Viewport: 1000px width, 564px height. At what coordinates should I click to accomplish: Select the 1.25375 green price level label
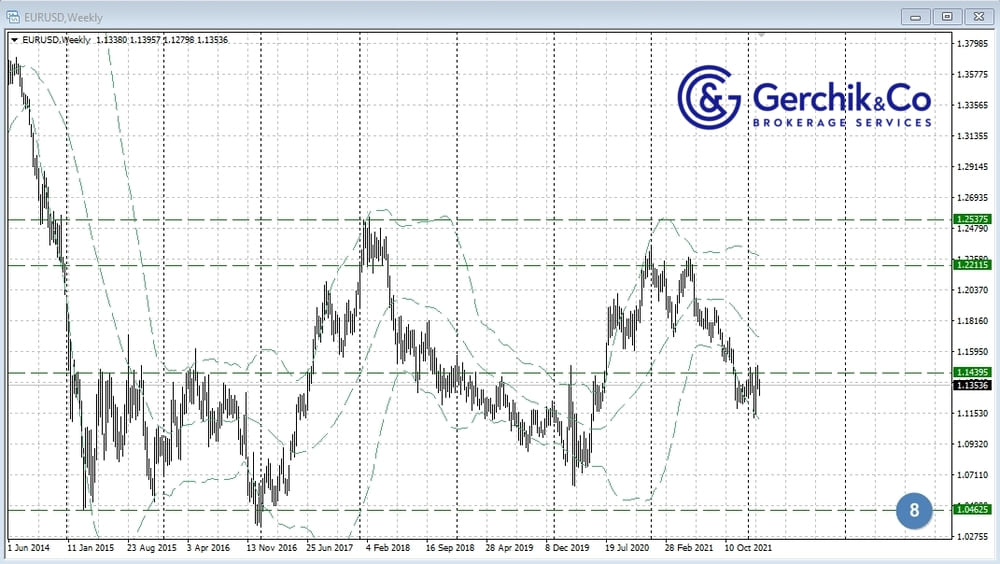point(972,219)
